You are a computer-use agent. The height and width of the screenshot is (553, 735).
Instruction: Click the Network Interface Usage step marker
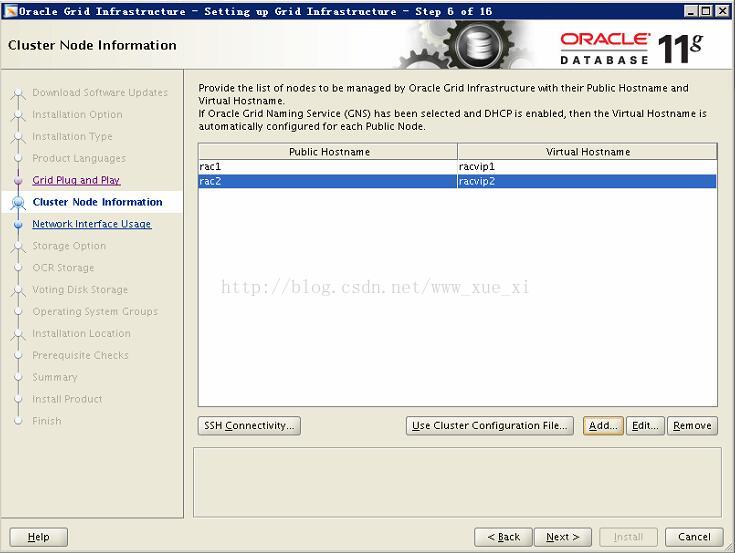[x=18, y=224]
